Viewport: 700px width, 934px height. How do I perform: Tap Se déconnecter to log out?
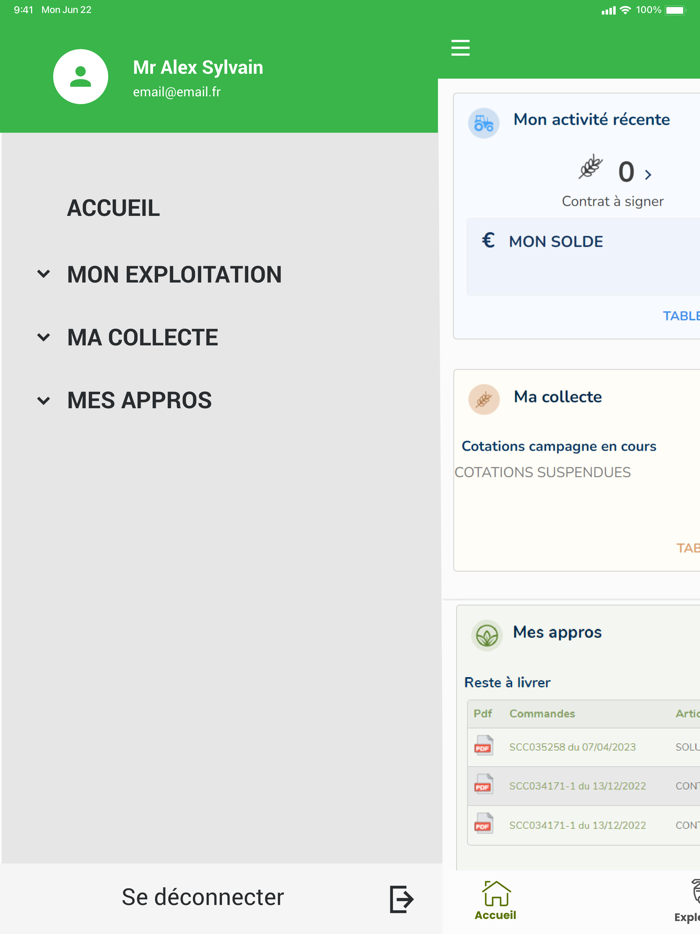point(203,897)
